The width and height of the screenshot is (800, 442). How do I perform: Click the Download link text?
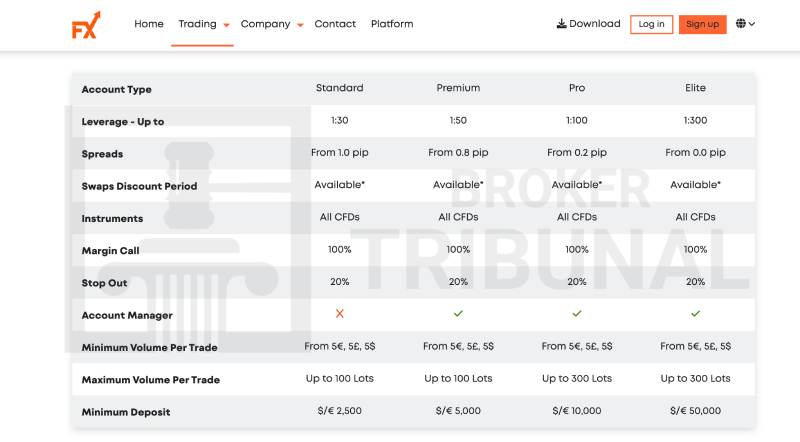595,24
